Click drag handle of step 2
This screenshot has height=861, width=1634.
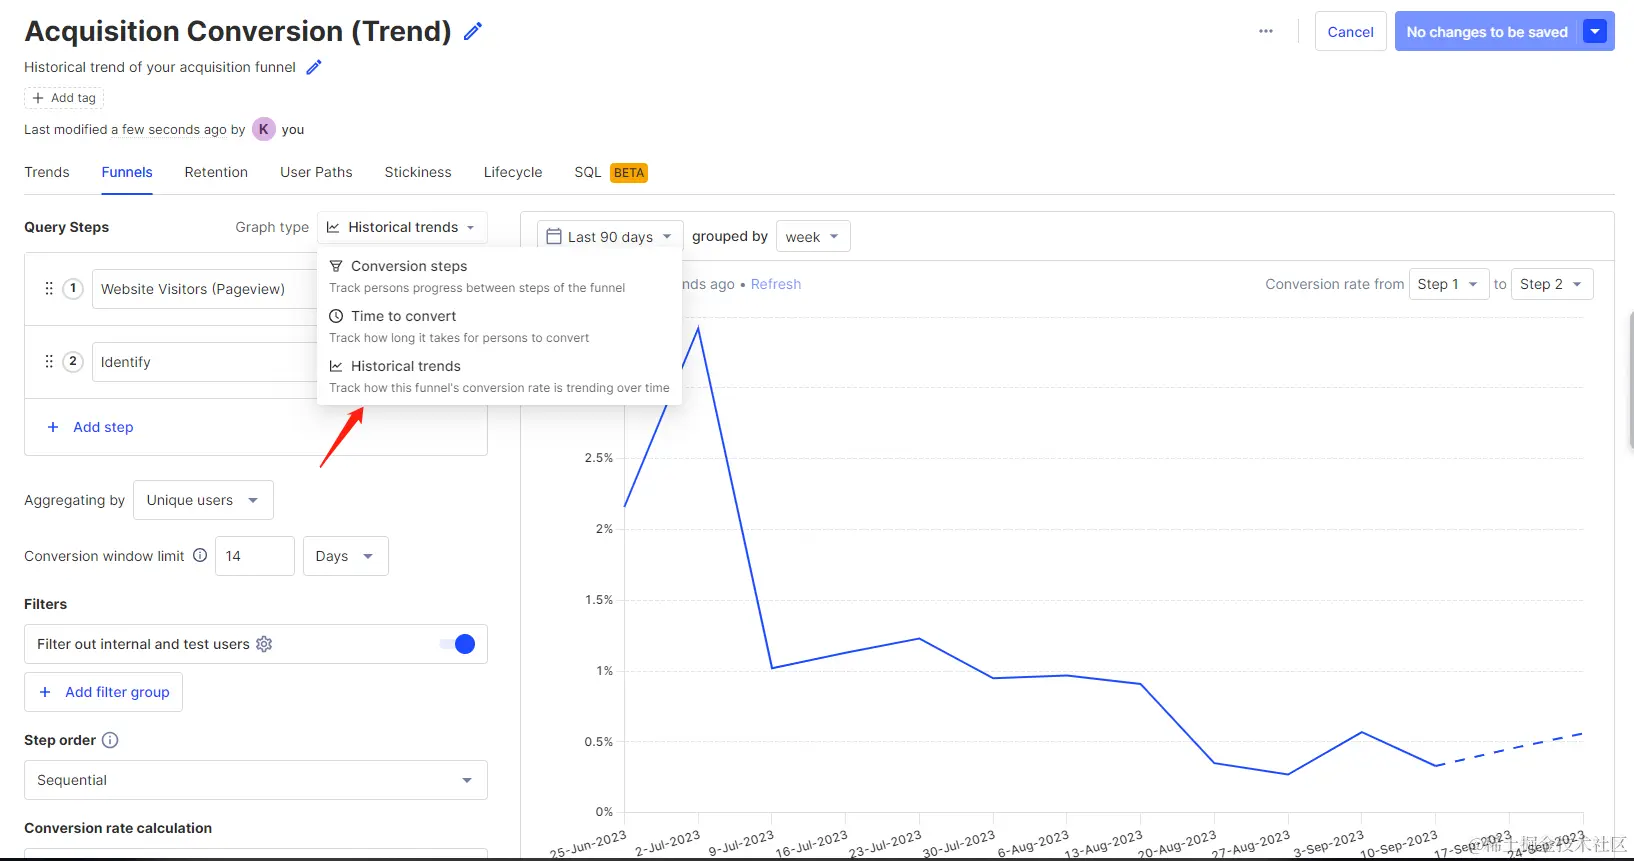click(49, 361)
